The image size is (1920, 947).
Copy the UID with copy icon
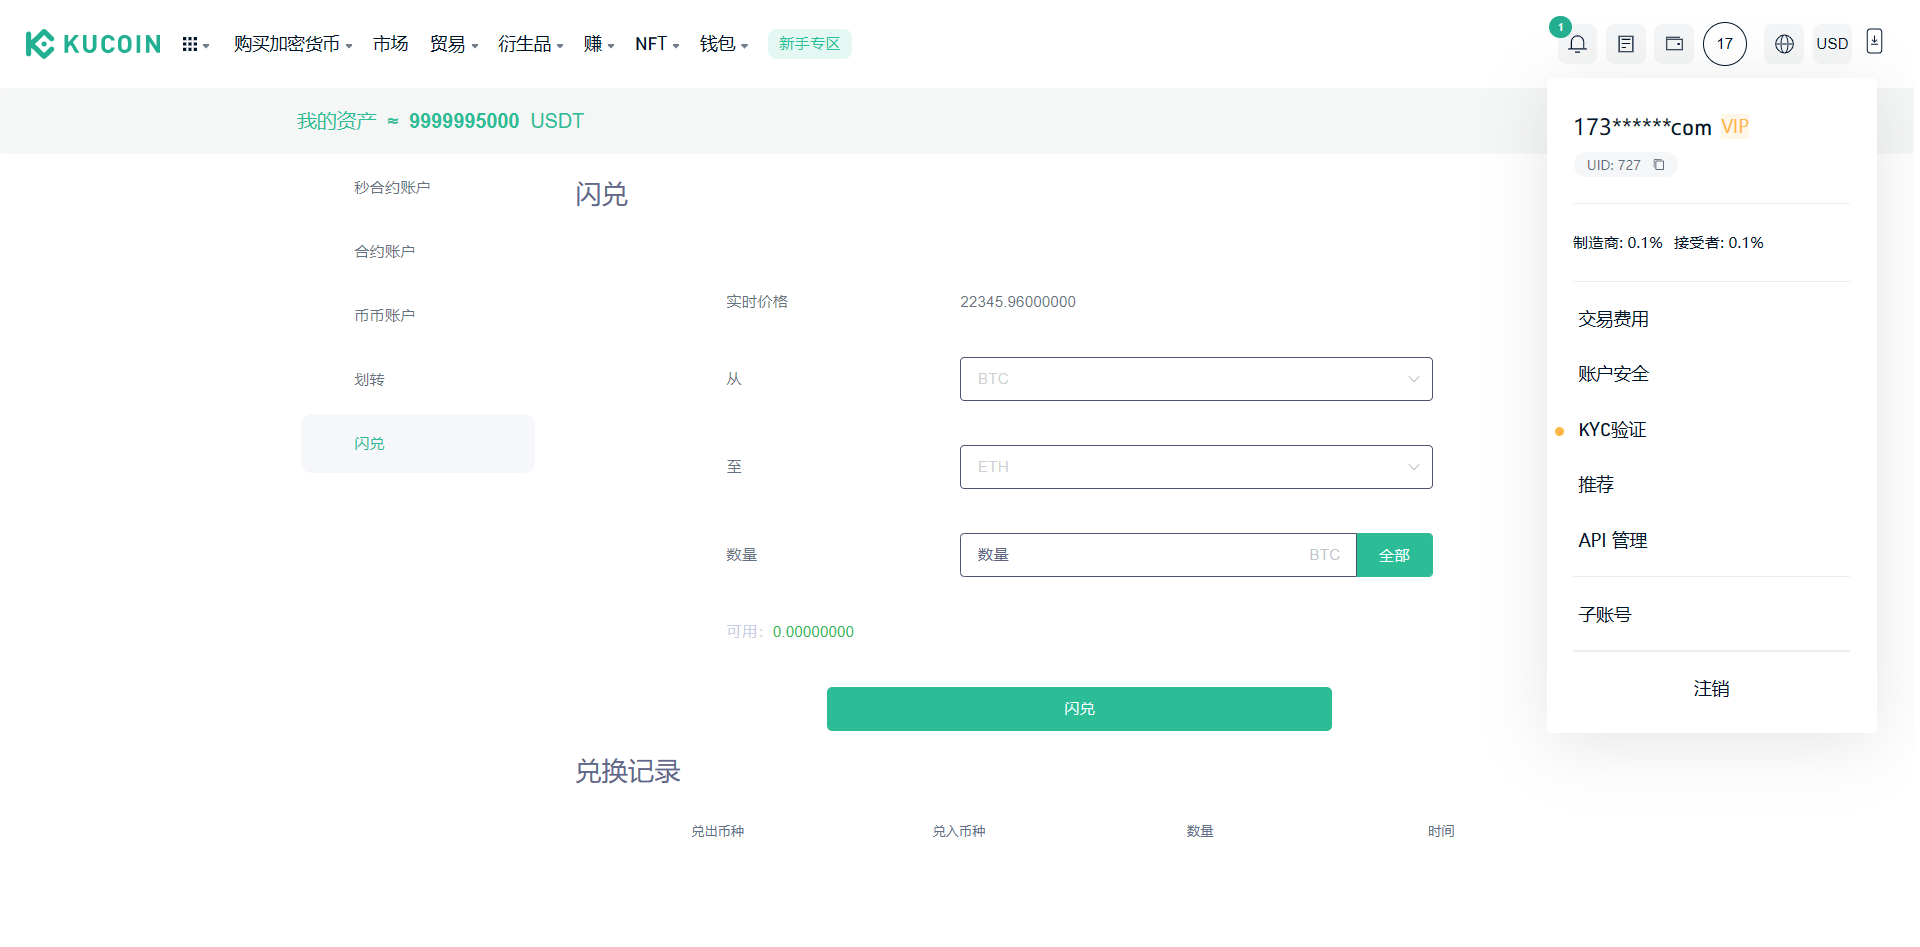point(1659,165)
